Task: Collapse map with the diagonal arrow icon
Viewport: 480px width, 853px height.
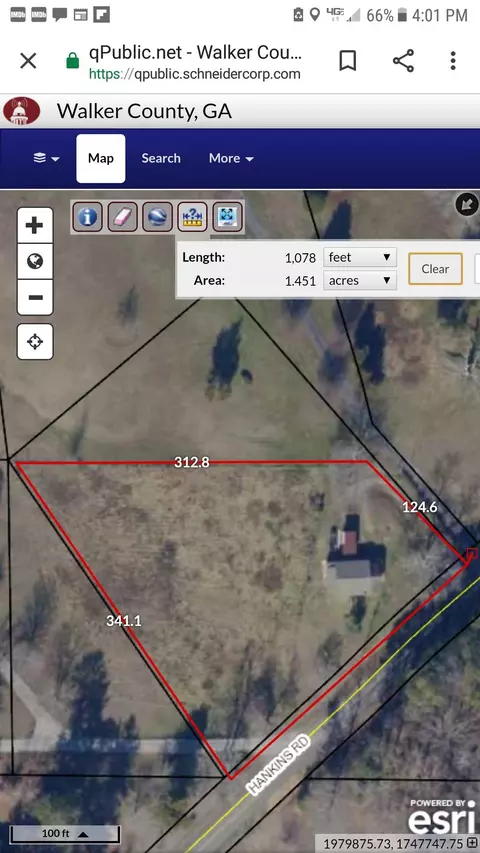Action: tap(466, 205)
